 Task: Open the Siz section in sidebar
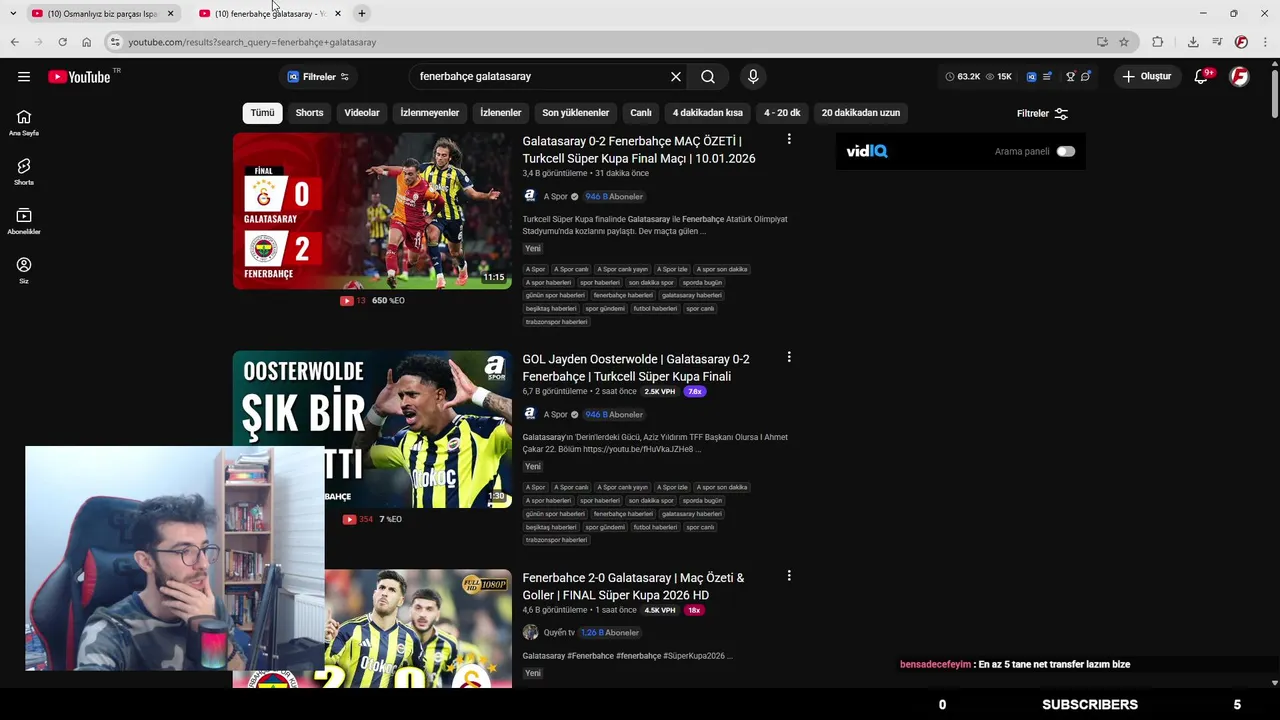click(x=24, y=270)
